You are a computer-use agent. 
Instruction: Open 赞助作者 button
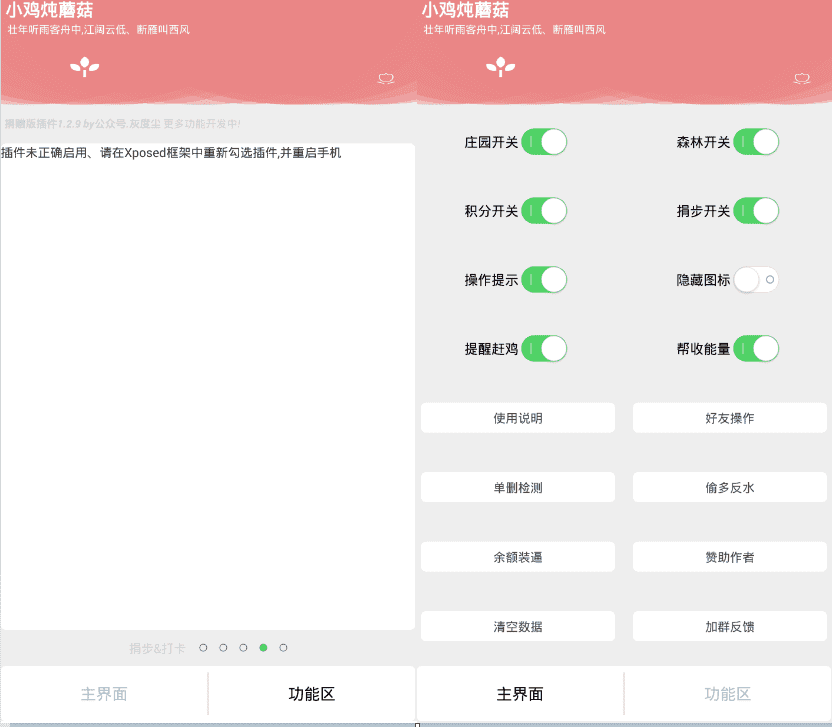click(730, 557)
